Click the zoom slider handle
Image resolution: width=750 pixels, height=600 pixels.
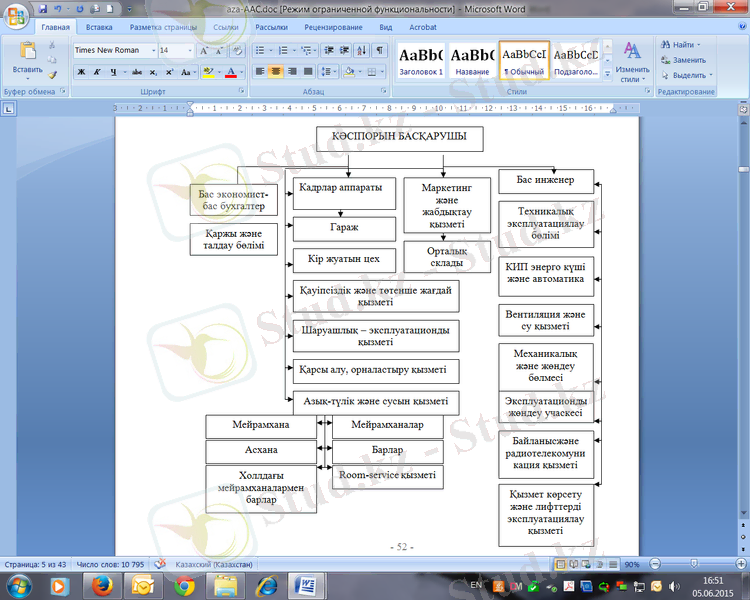coord(694,564)
